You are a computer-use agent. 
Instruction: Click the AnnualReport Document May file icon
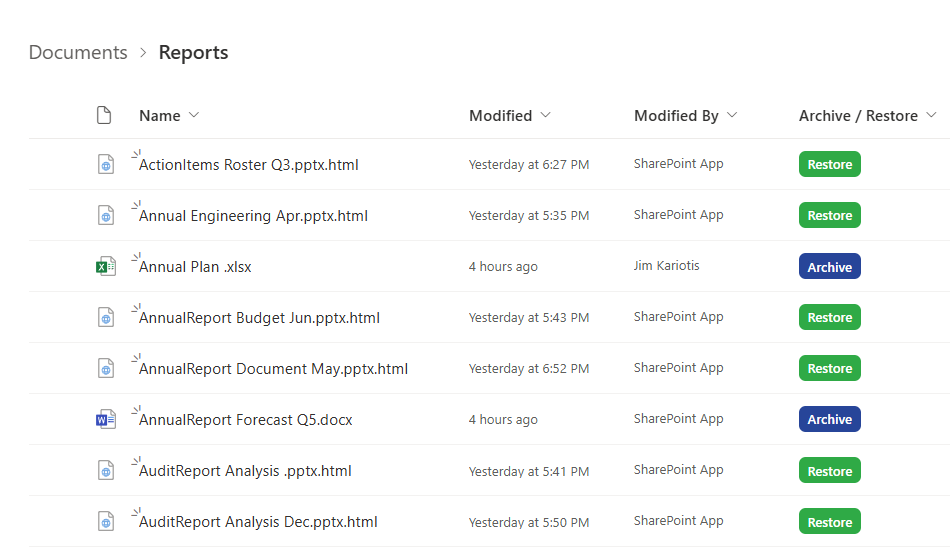point(105,369)
